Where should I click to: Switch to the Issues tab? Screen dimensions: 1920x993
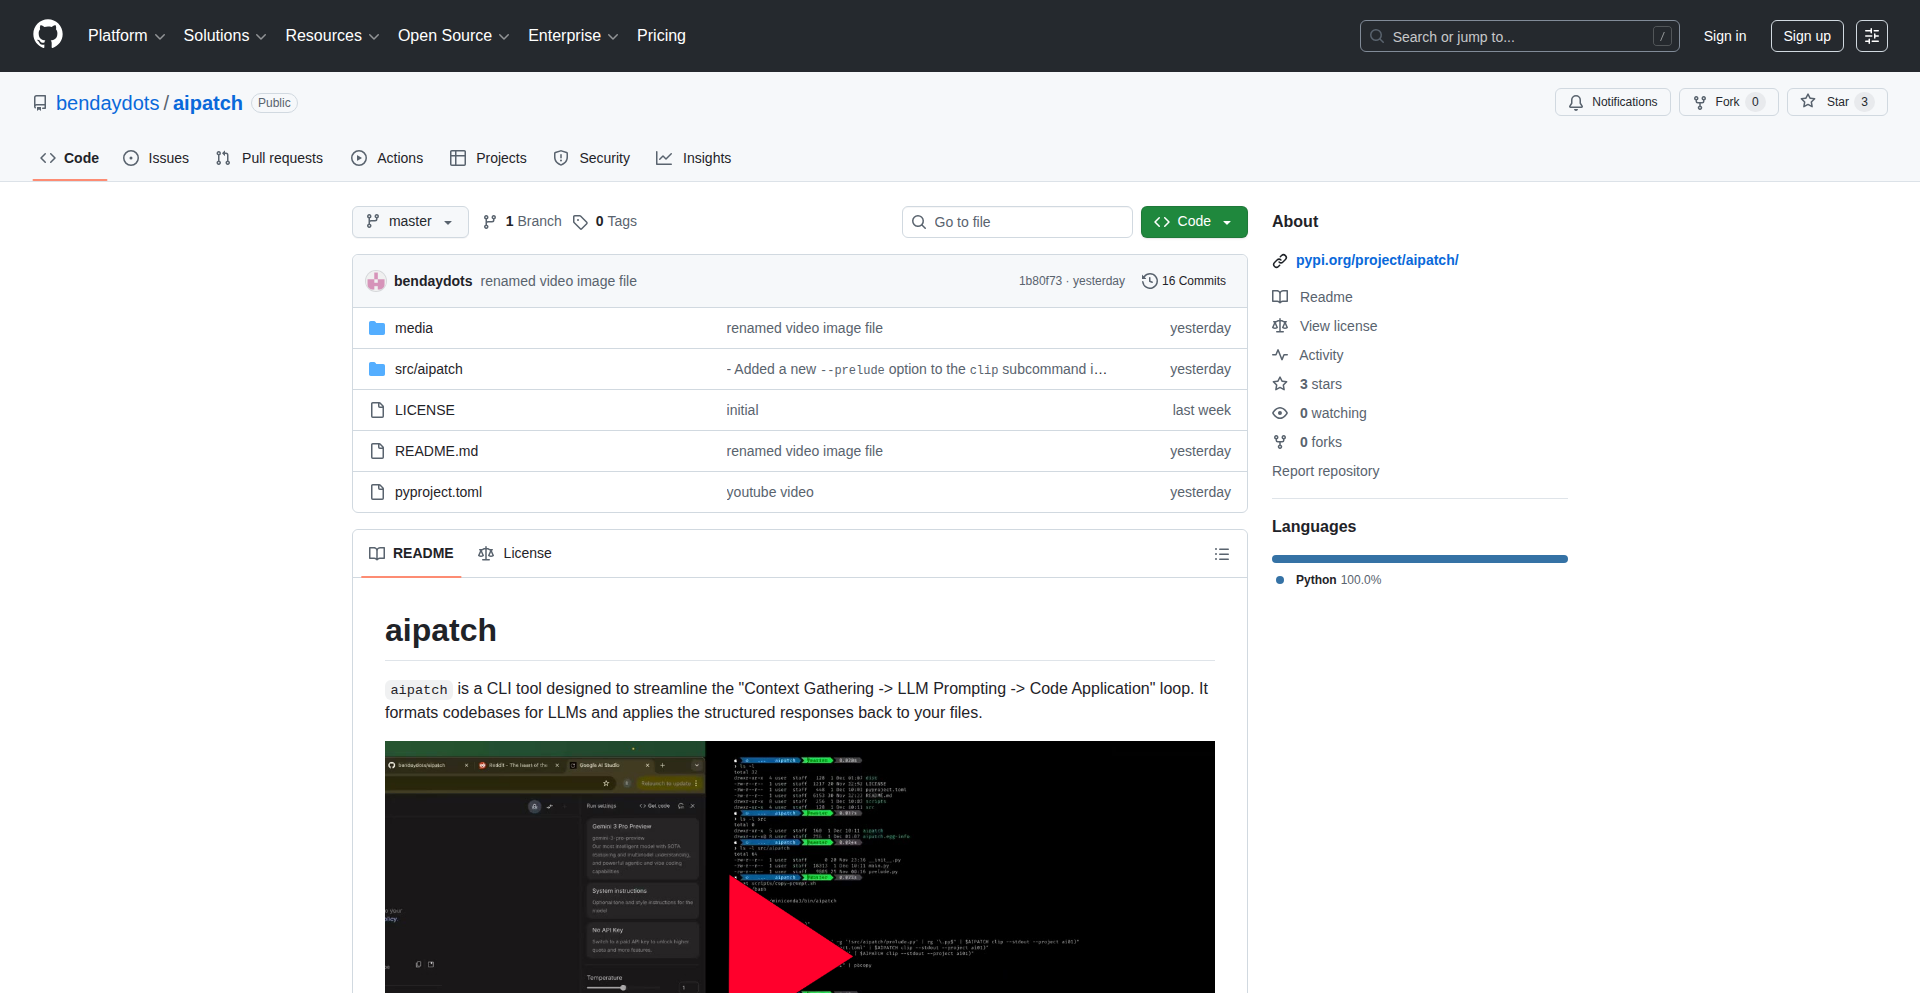(x=156, y=158)
